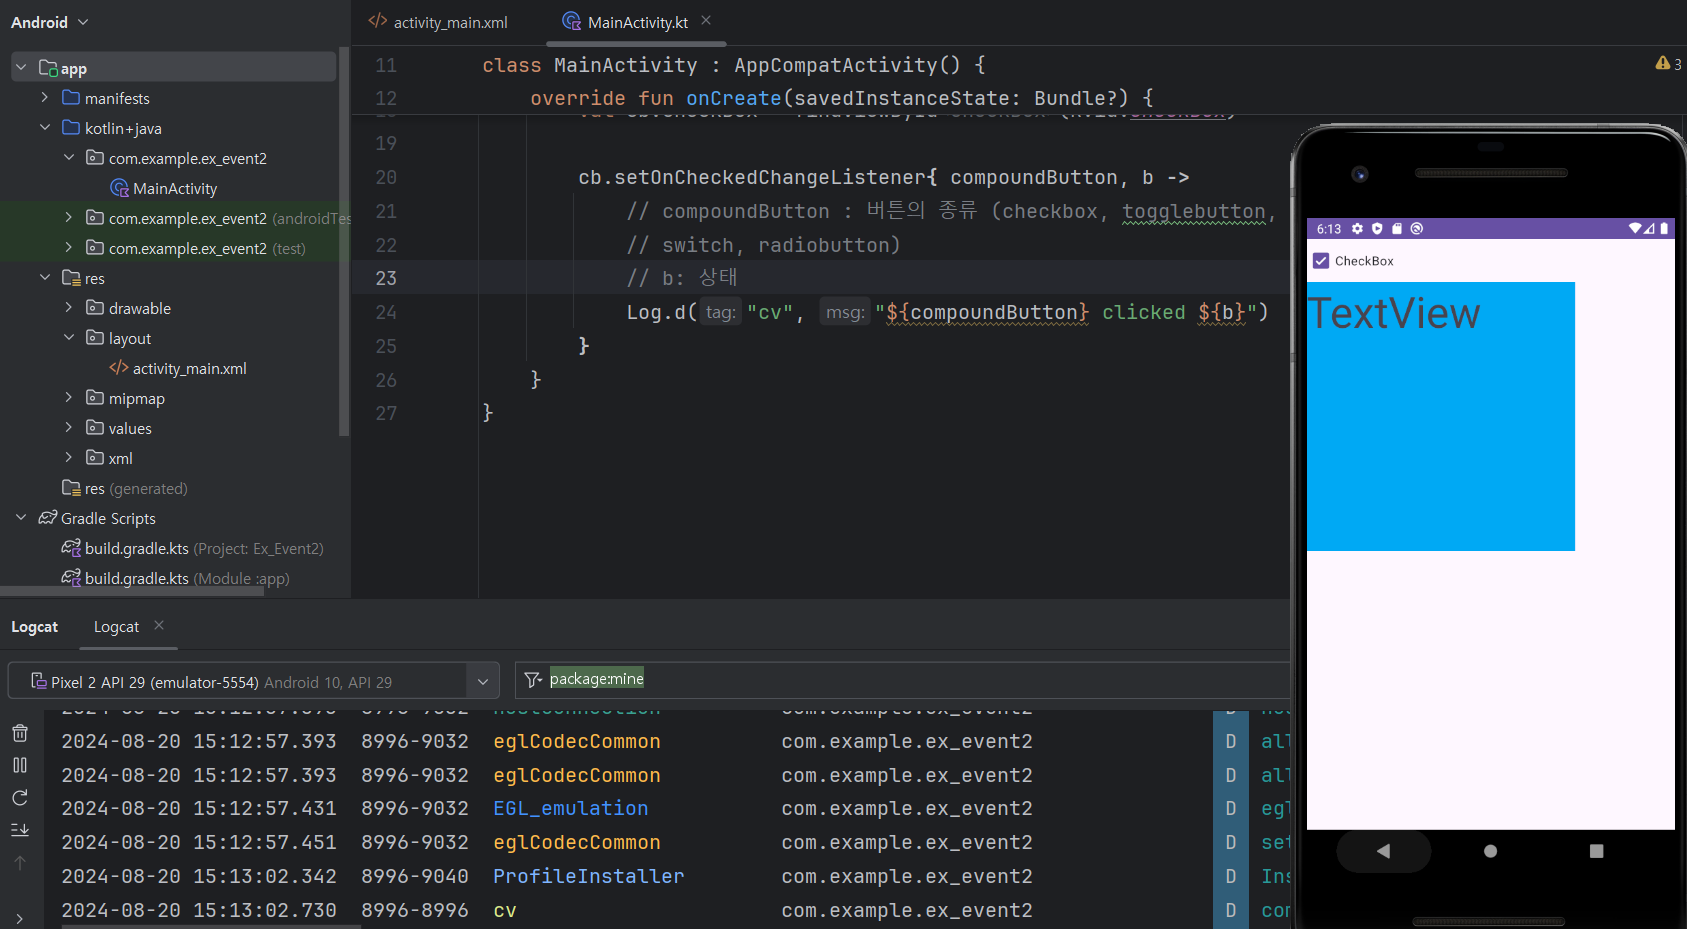Image resolution: width=1687 pixels, height=929 pixels.
Task: Open MainActivity in the project tree
Action: (x=175, y=188)
